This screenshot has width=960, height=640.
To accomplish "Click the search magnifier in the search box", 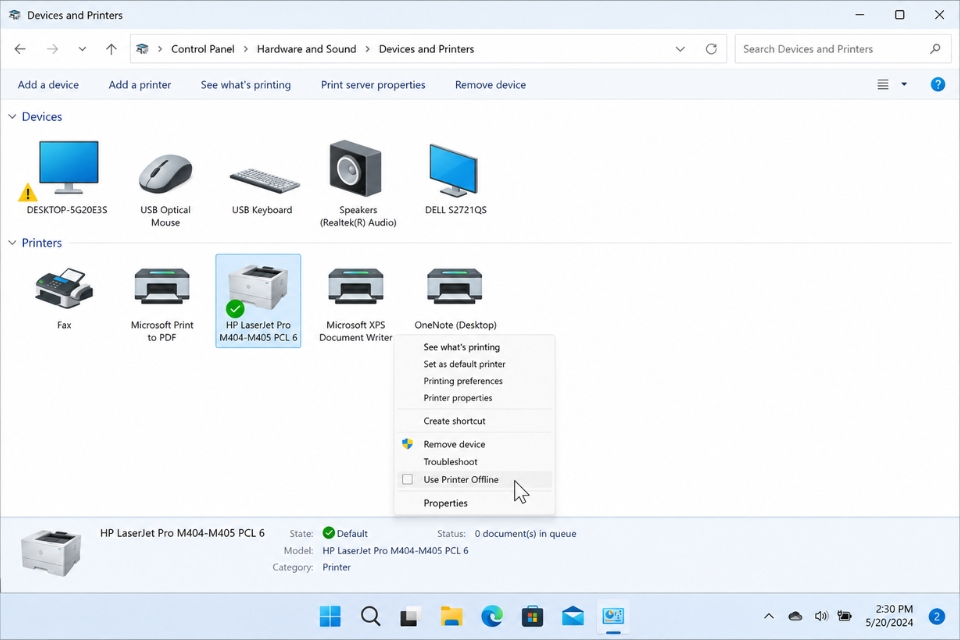I will tap(935, 49).
